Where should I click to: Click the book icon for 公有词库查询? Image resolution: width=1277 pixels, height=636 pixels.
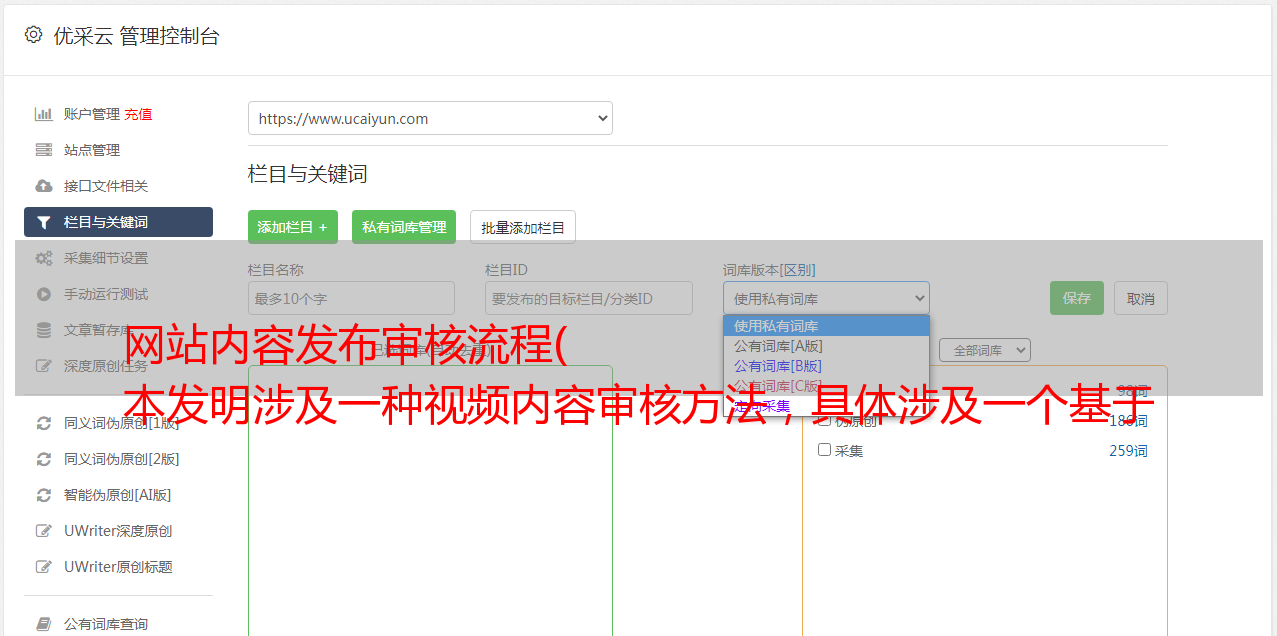[44, 624]
